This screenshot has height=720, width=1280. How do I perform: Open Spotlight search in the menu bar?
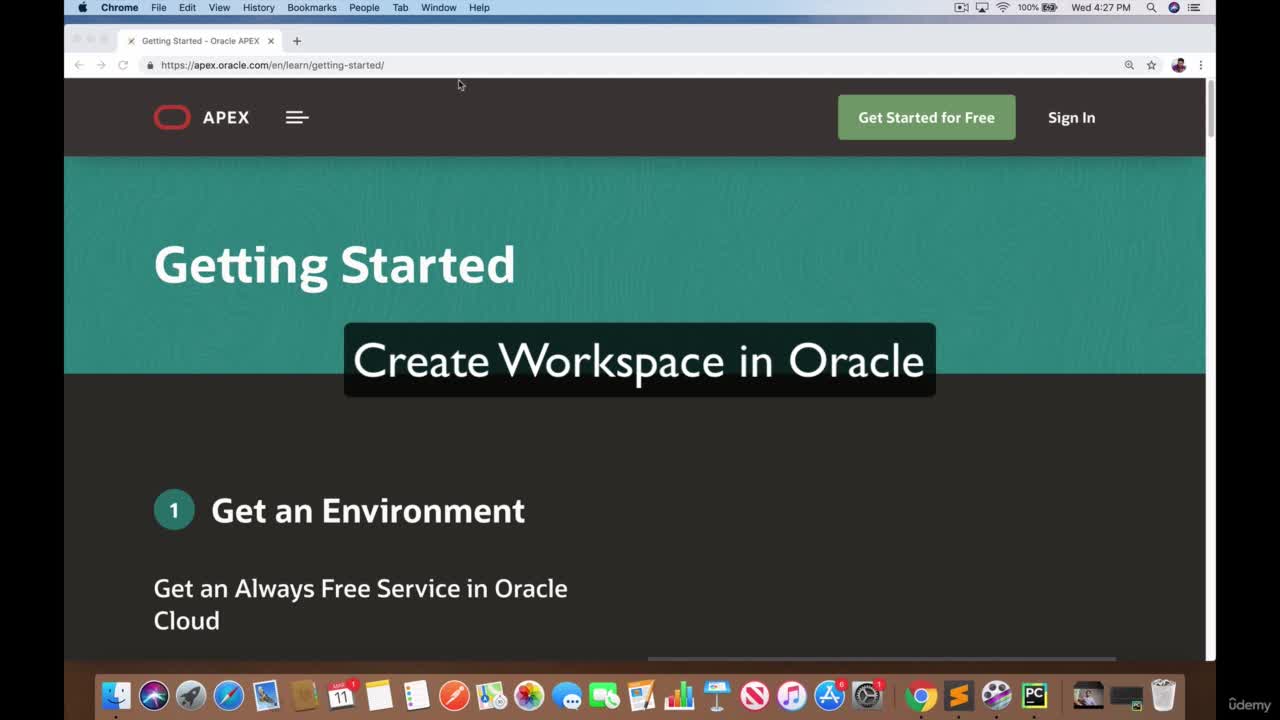click(1152, 7)
